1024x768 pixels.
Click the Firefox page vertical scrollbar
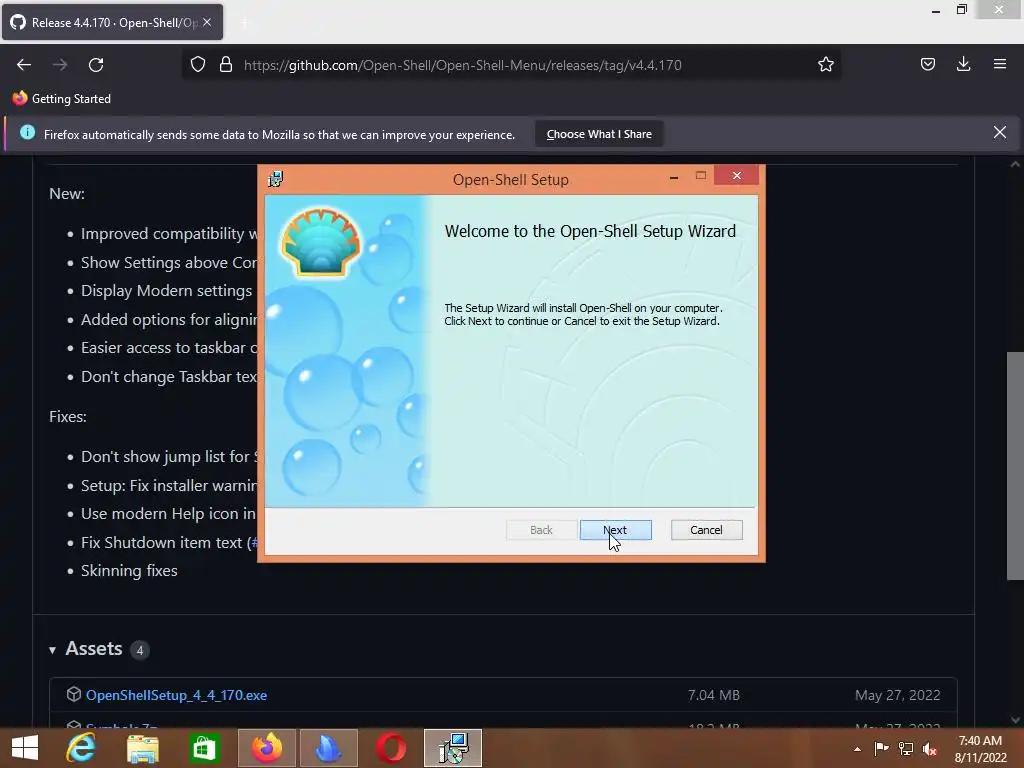click(x=1015, y=466)
